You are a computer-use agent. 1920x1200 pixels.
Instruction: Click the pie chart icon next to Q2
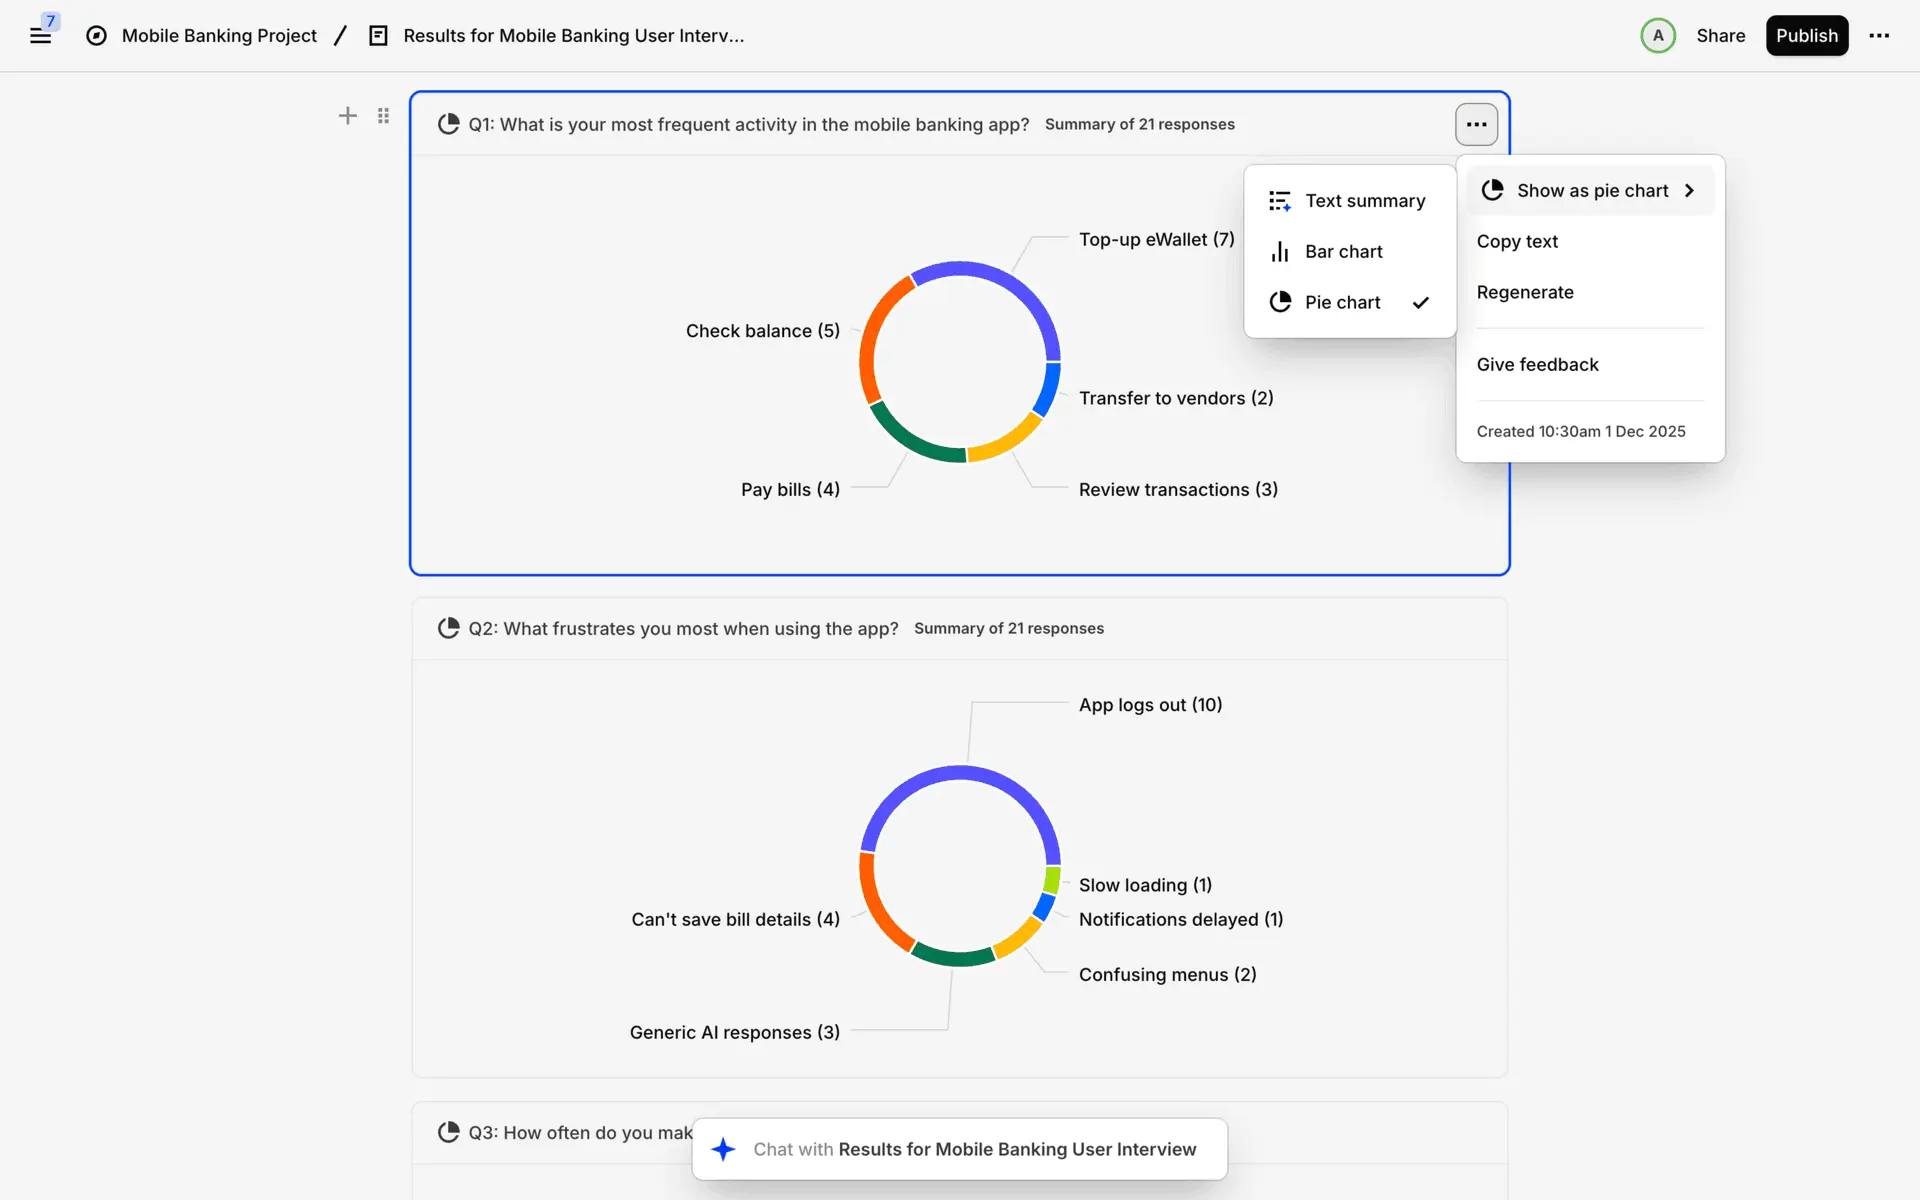[x=448, y=628]
